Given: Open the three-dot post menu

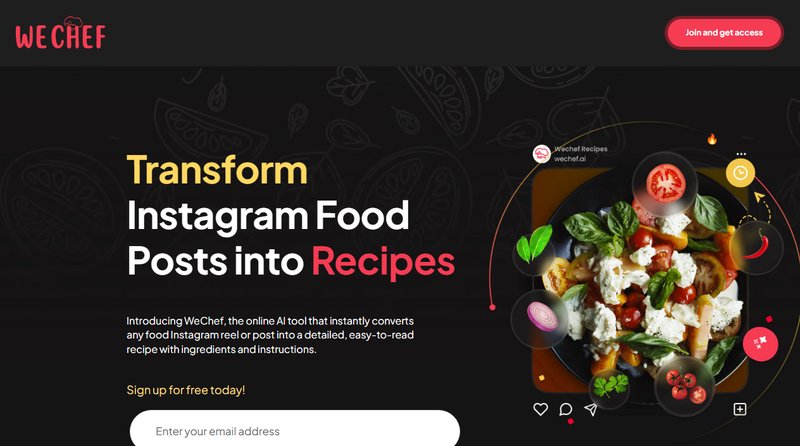Looking at the screenshot, I should [x=741, y=154].
